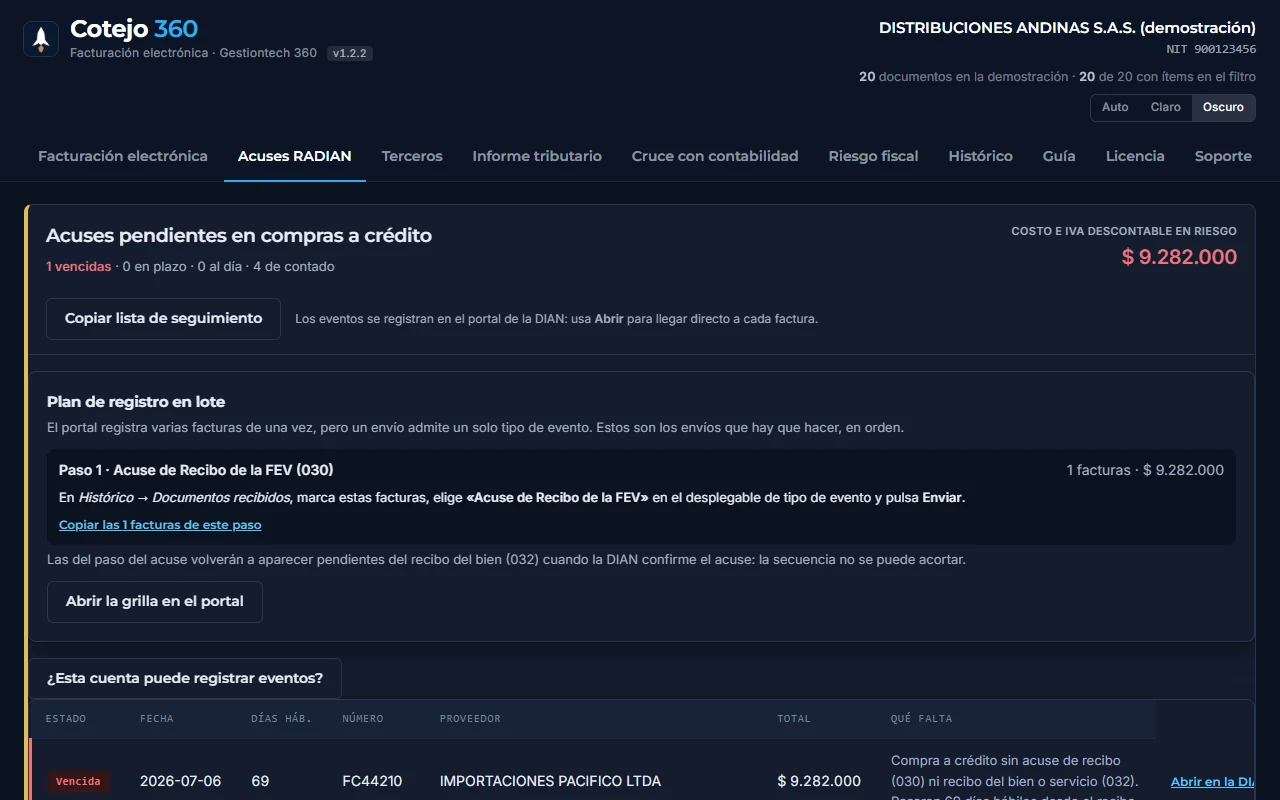Viewport: 1280px width, 800px height.
Task: Click the Cotejo 360 rocket logo
Action: tap(41, 39)
